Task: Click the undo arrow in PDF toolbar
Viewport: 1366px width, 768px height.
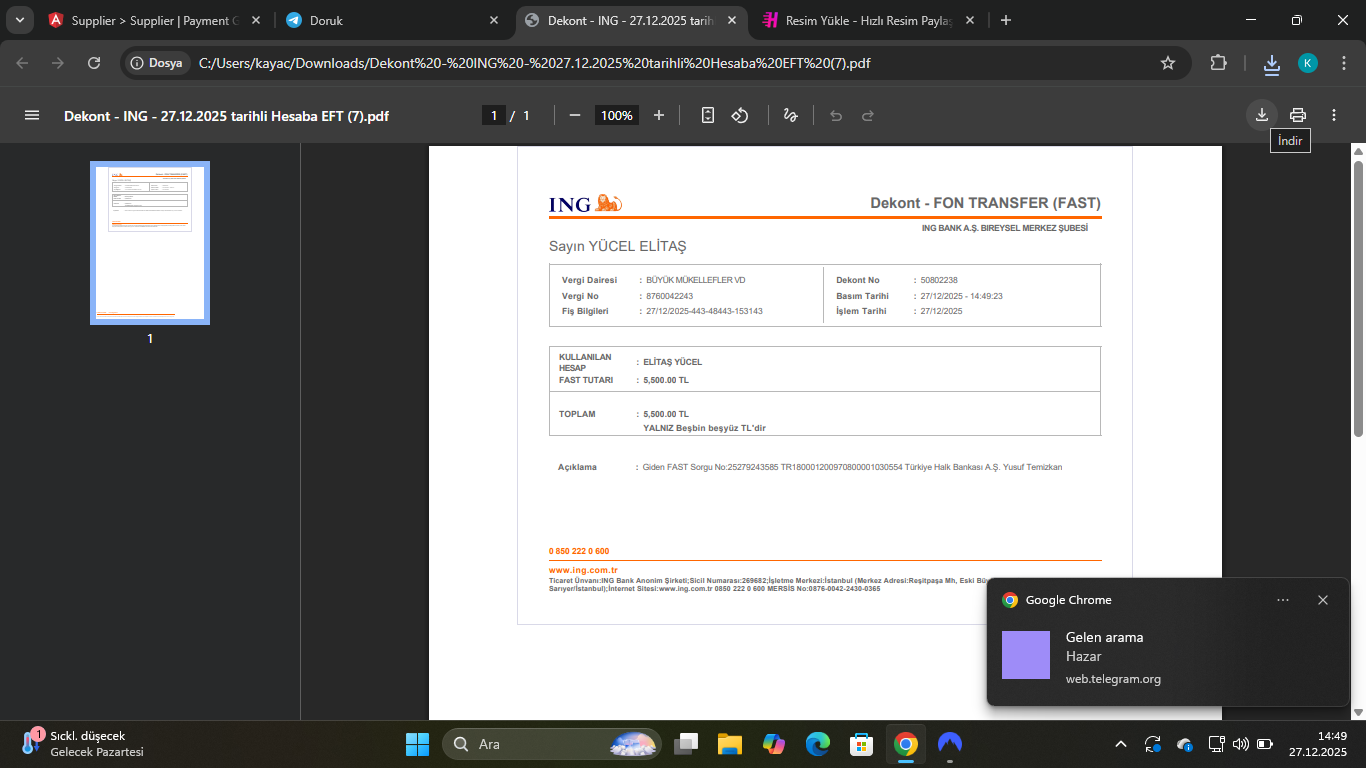Action: [836, 115]
